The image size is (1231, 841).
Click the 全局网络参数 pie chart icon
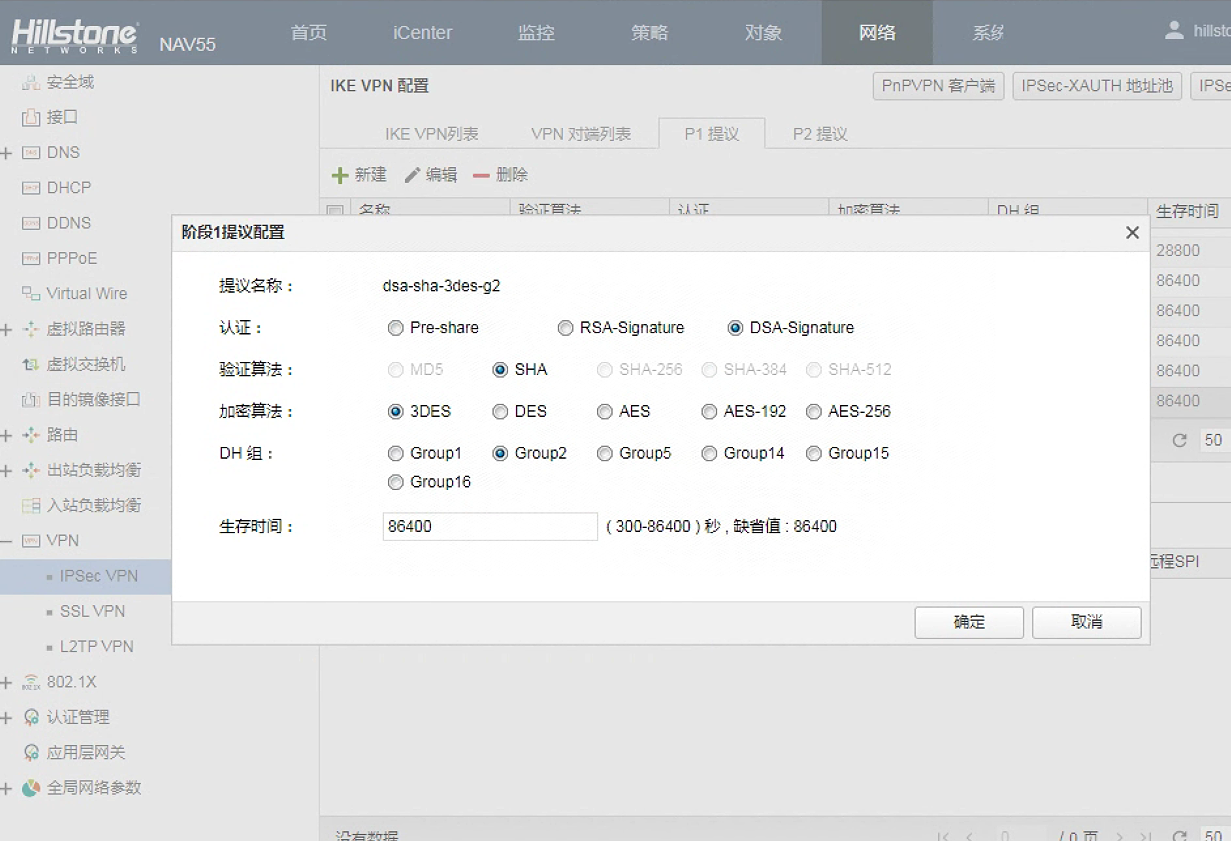click(31, 788)
